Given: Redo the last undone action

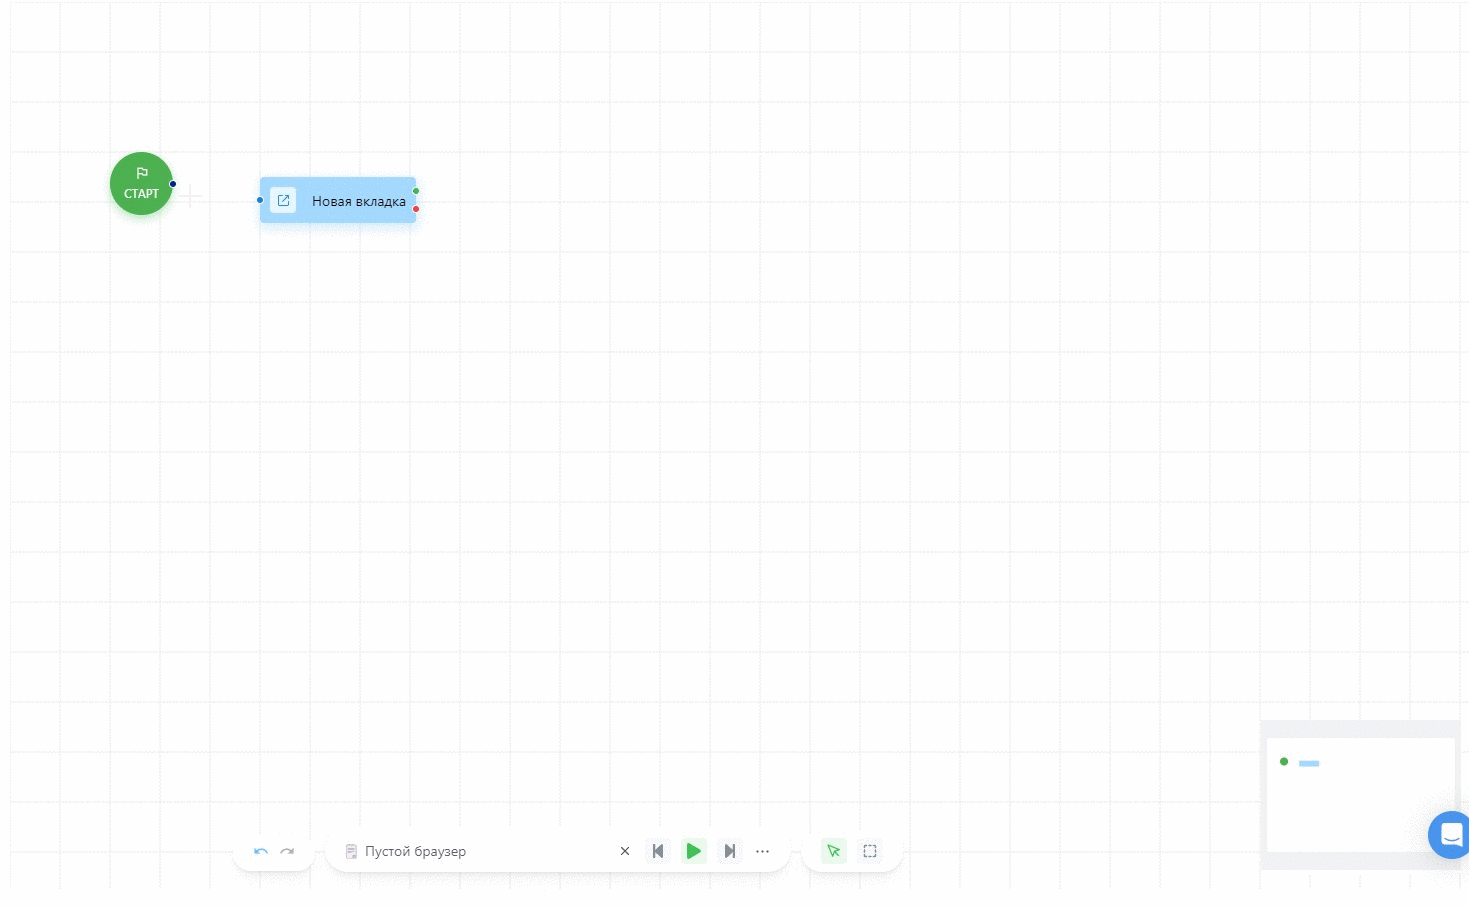Looking at the screenshot, I should coord(287,851).
